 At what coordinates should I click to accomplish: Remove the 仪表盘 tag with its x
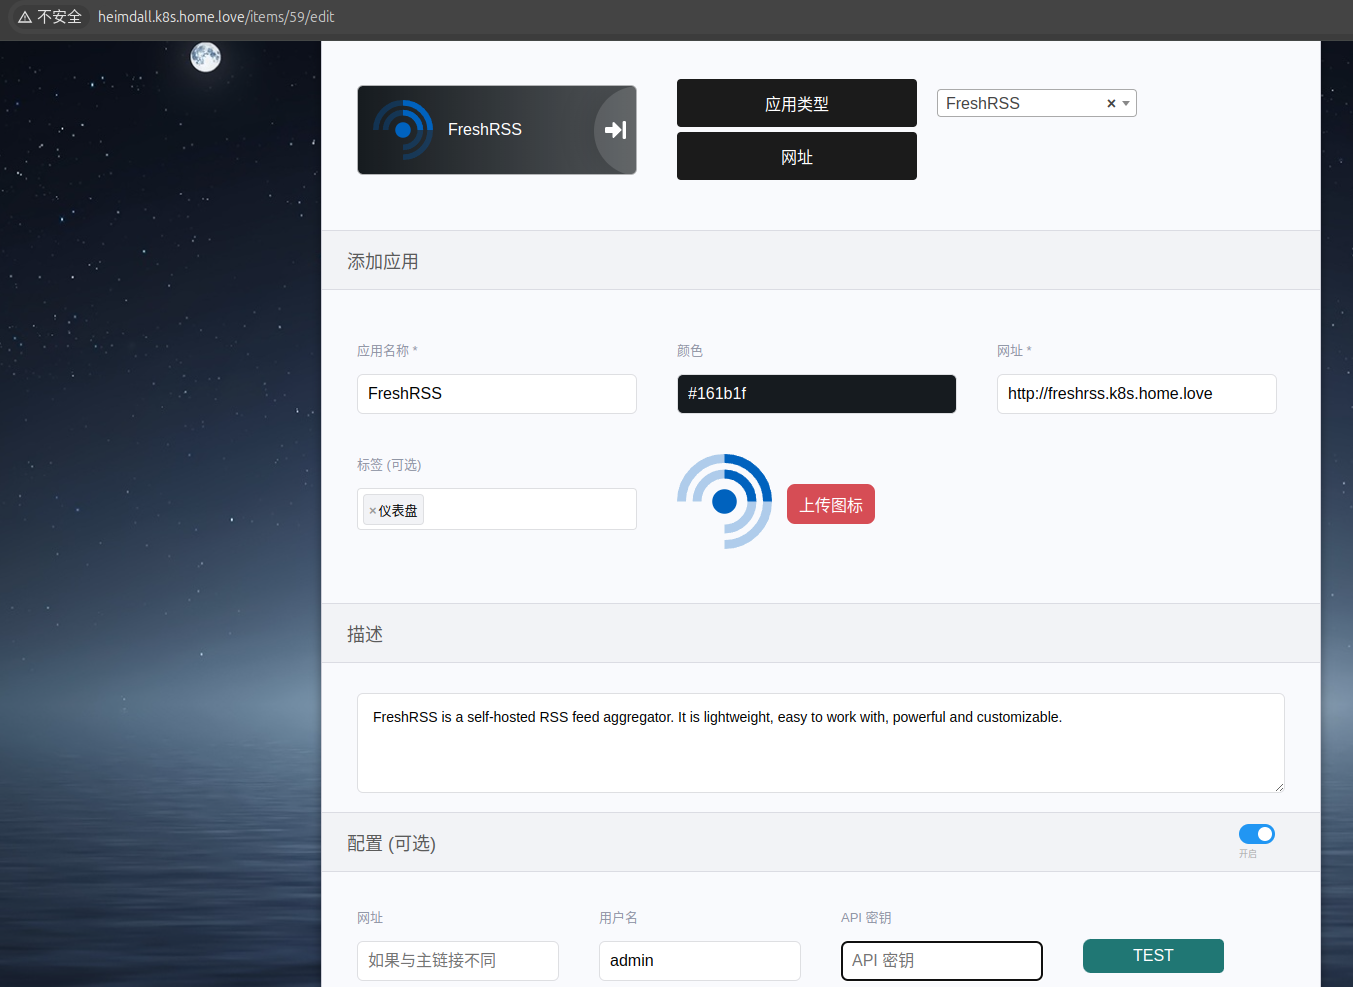[x=373, y=511]
